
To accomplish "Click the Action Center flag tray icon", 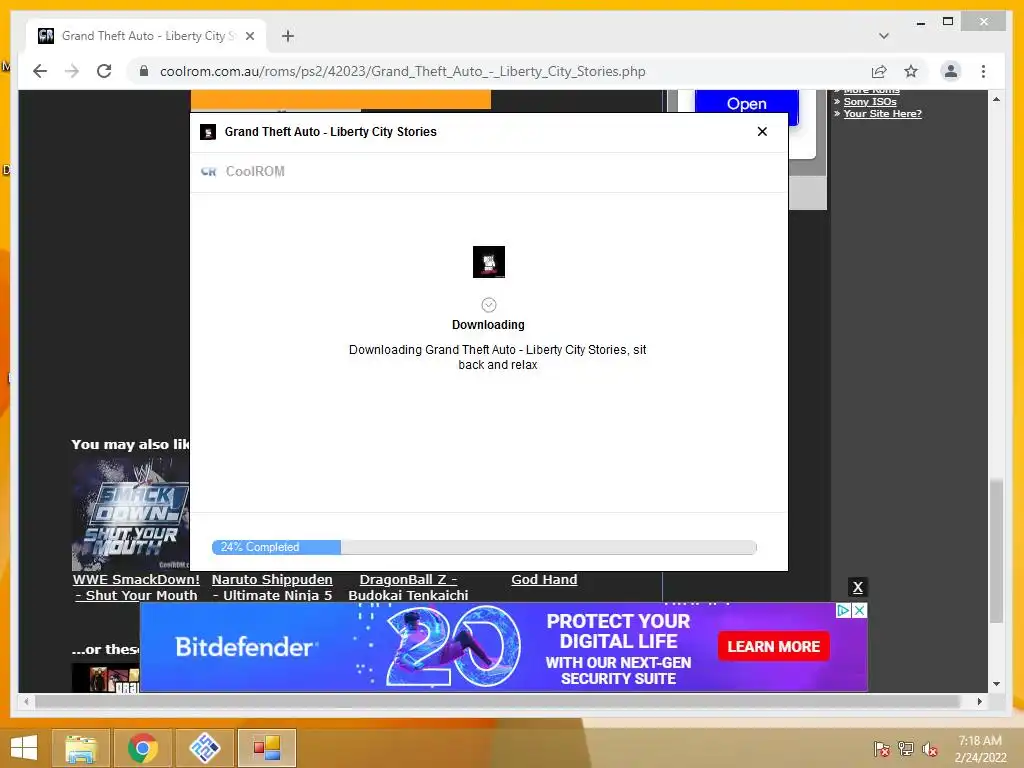I will click(x=881, y=749).
